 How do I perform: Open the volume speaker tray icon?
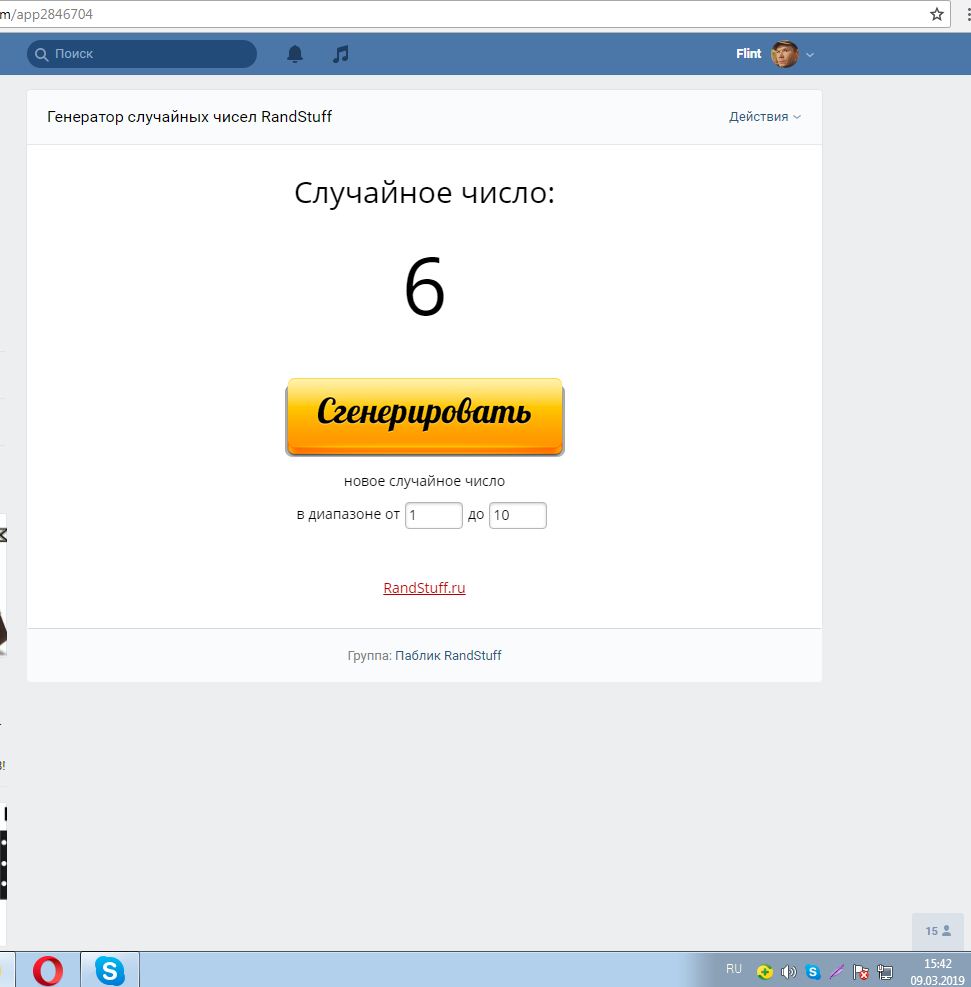[x=789, y=972]
